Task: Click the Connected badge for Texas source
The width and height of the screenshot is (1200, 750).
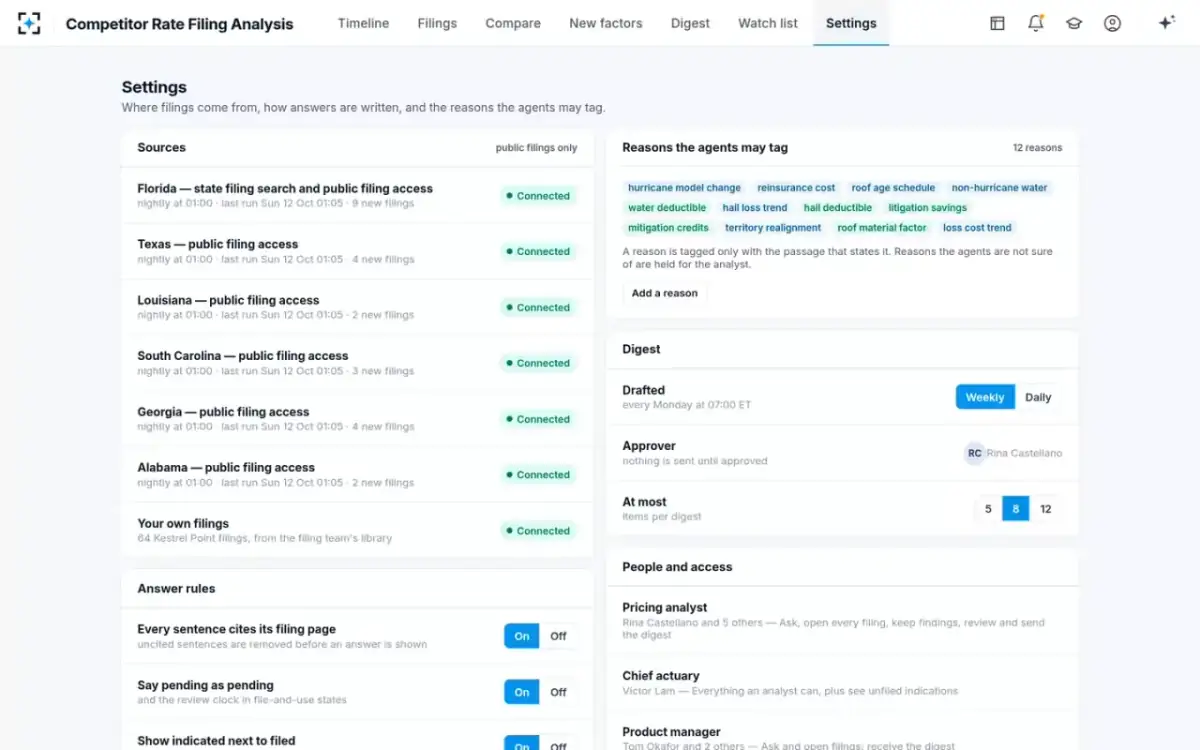Action: pos(538,252)
